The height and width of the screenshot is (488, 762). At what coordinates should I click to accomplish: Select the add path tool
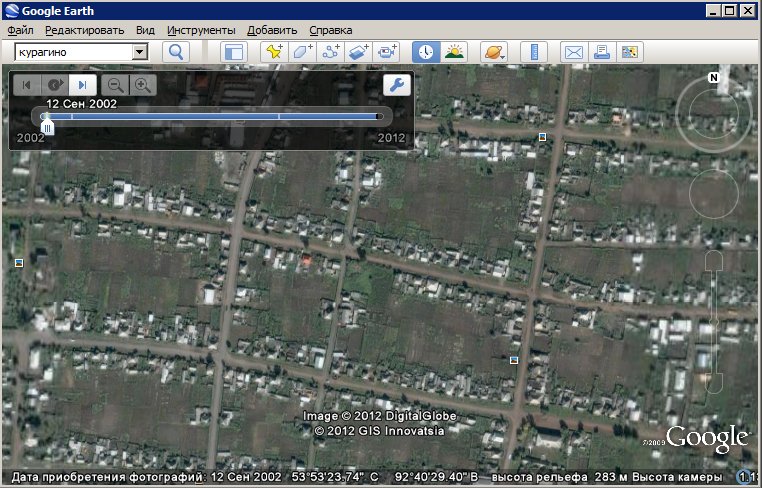tap(330, 52)
